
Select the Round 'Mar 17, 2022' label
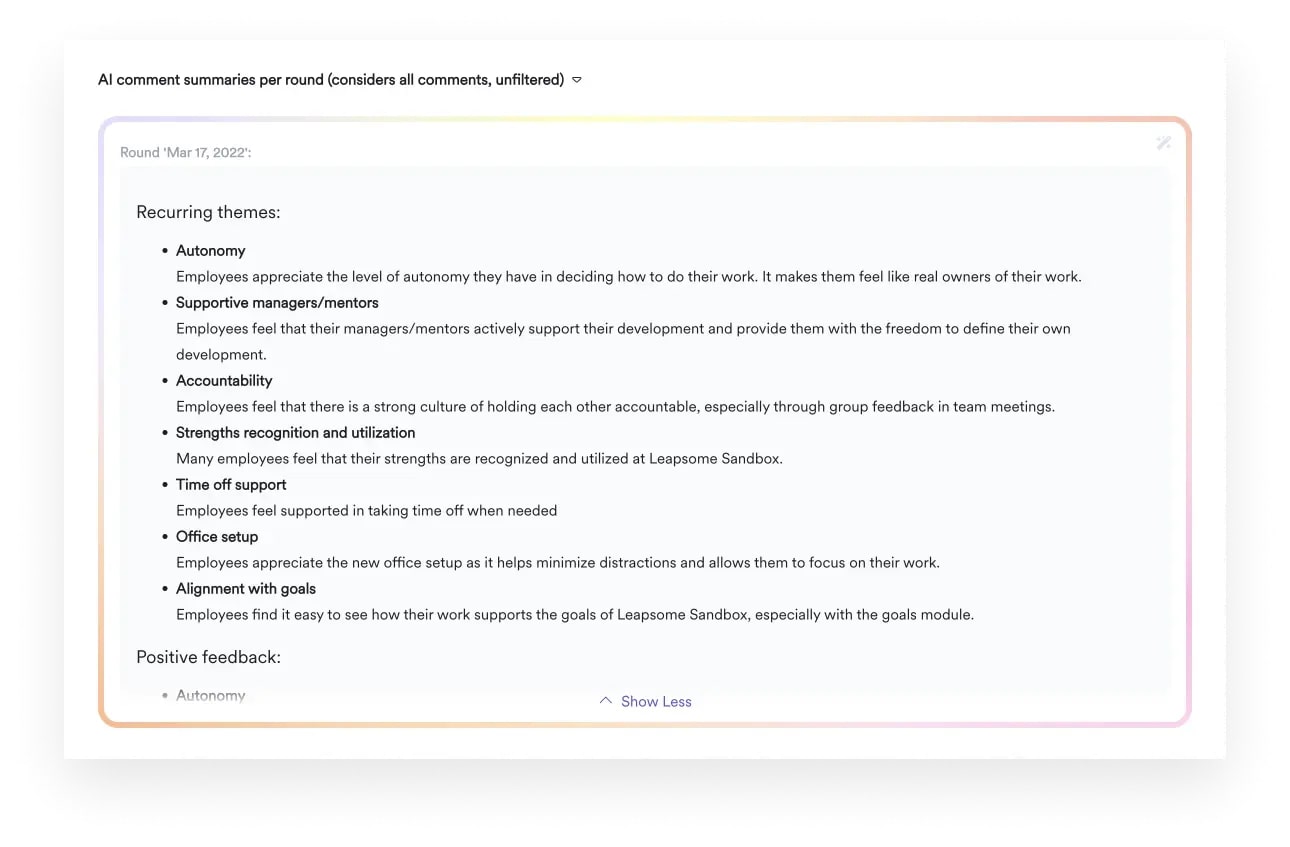[x=183, y=152]
